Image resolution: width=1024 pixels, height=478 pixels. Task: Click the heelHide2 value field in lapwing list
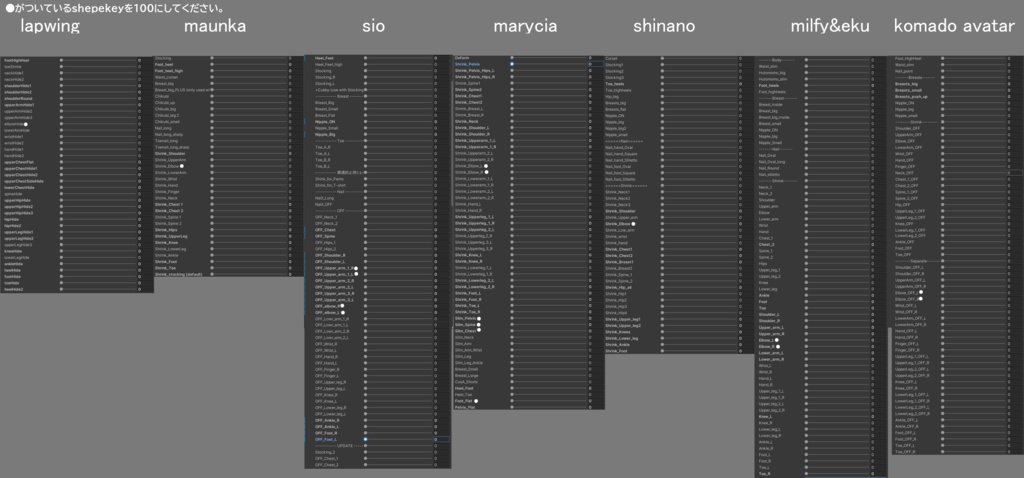(145, 289)
